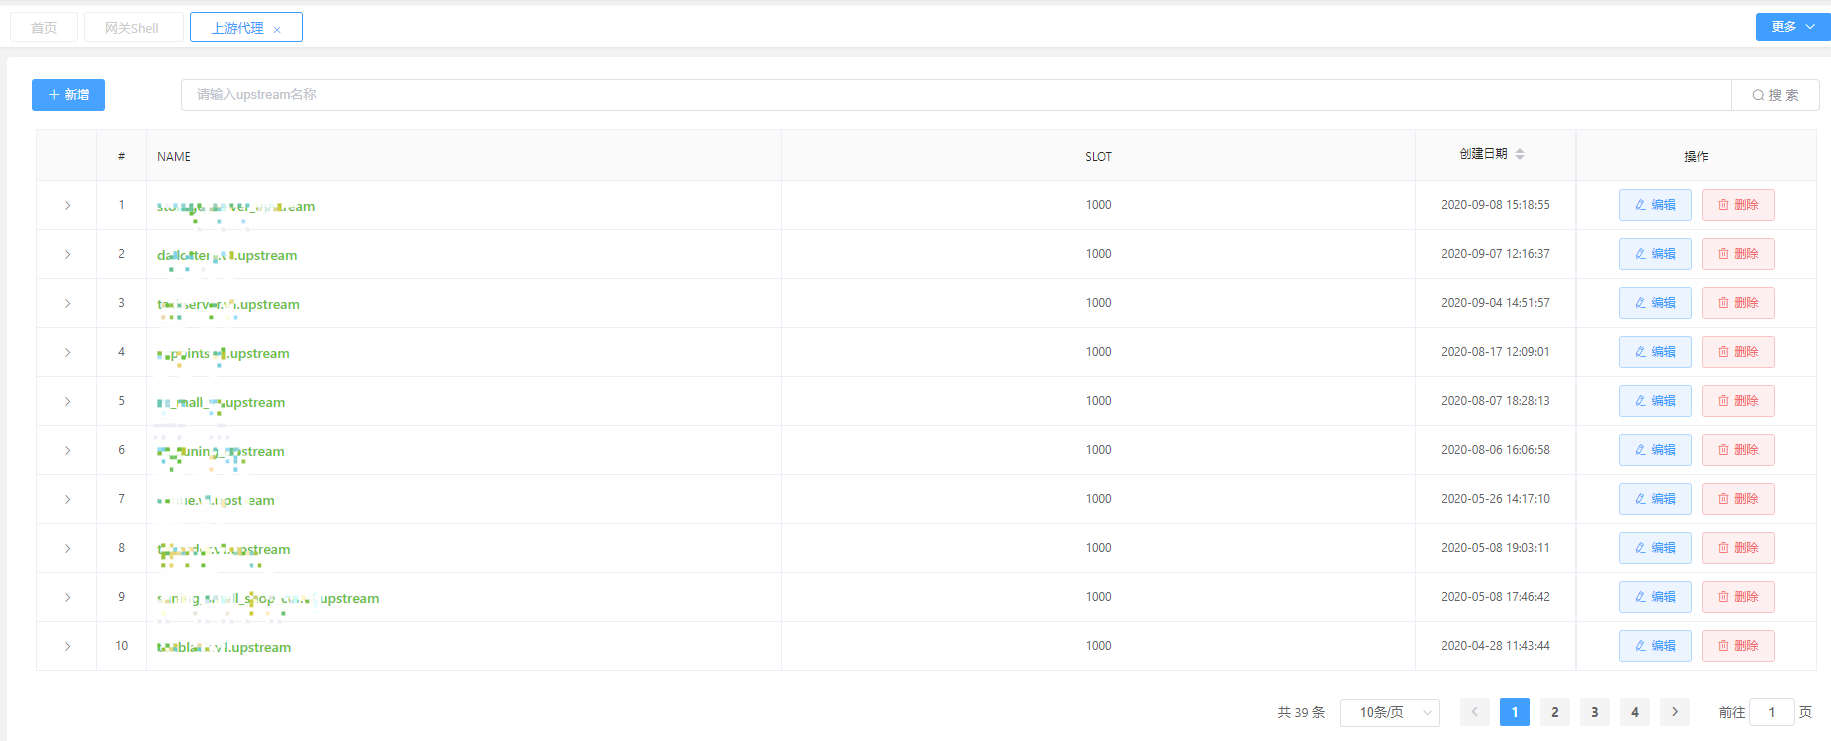Delete row 7 with its 删除 button
This screenshot has width=1831, height=741.
click(x=1738, y=499)
